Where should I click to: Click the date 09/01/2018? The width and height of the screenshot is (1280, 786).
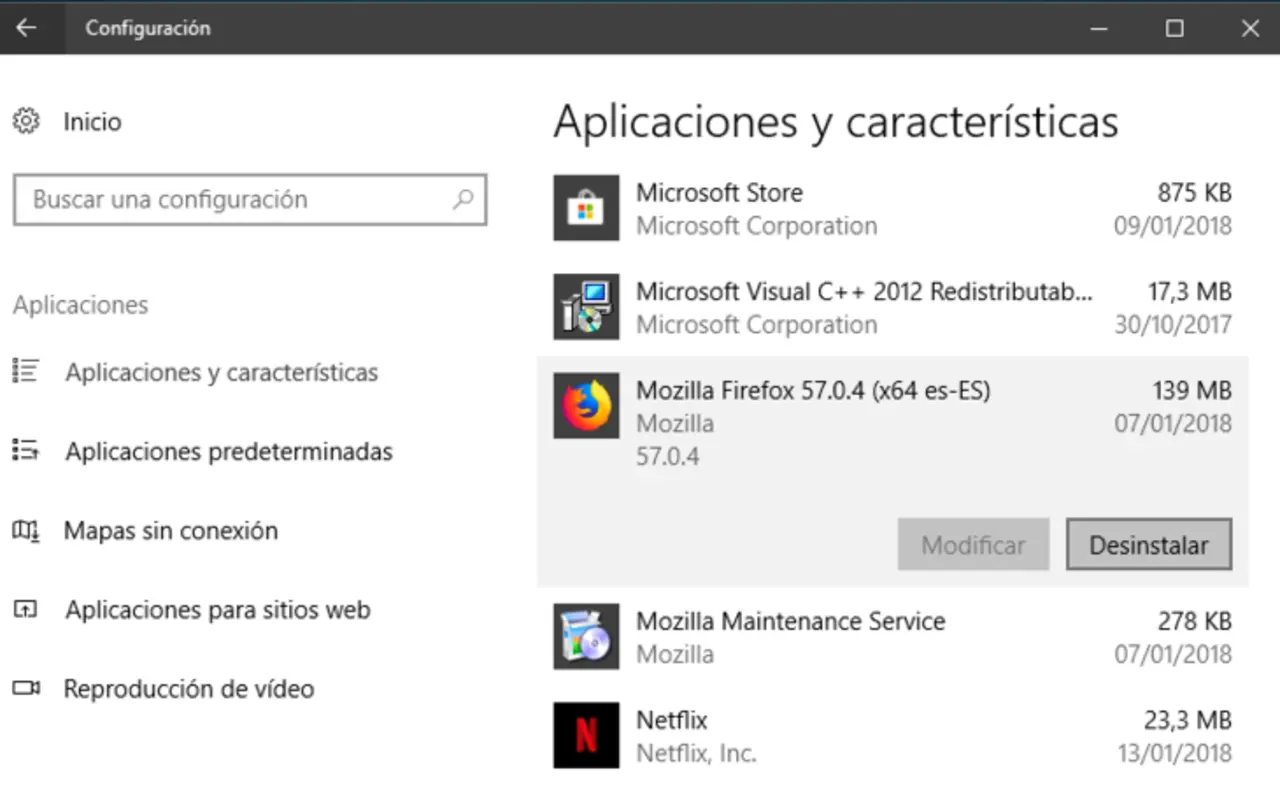pos(1173,226)
